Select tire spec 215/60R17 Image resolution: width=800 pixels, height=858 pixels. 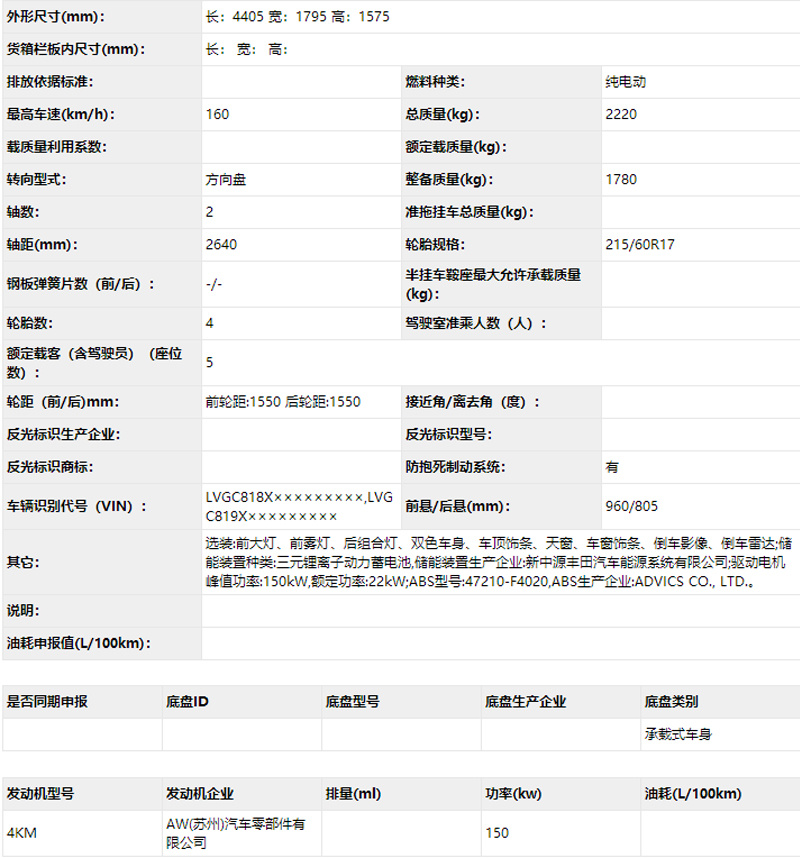(640, 245)
